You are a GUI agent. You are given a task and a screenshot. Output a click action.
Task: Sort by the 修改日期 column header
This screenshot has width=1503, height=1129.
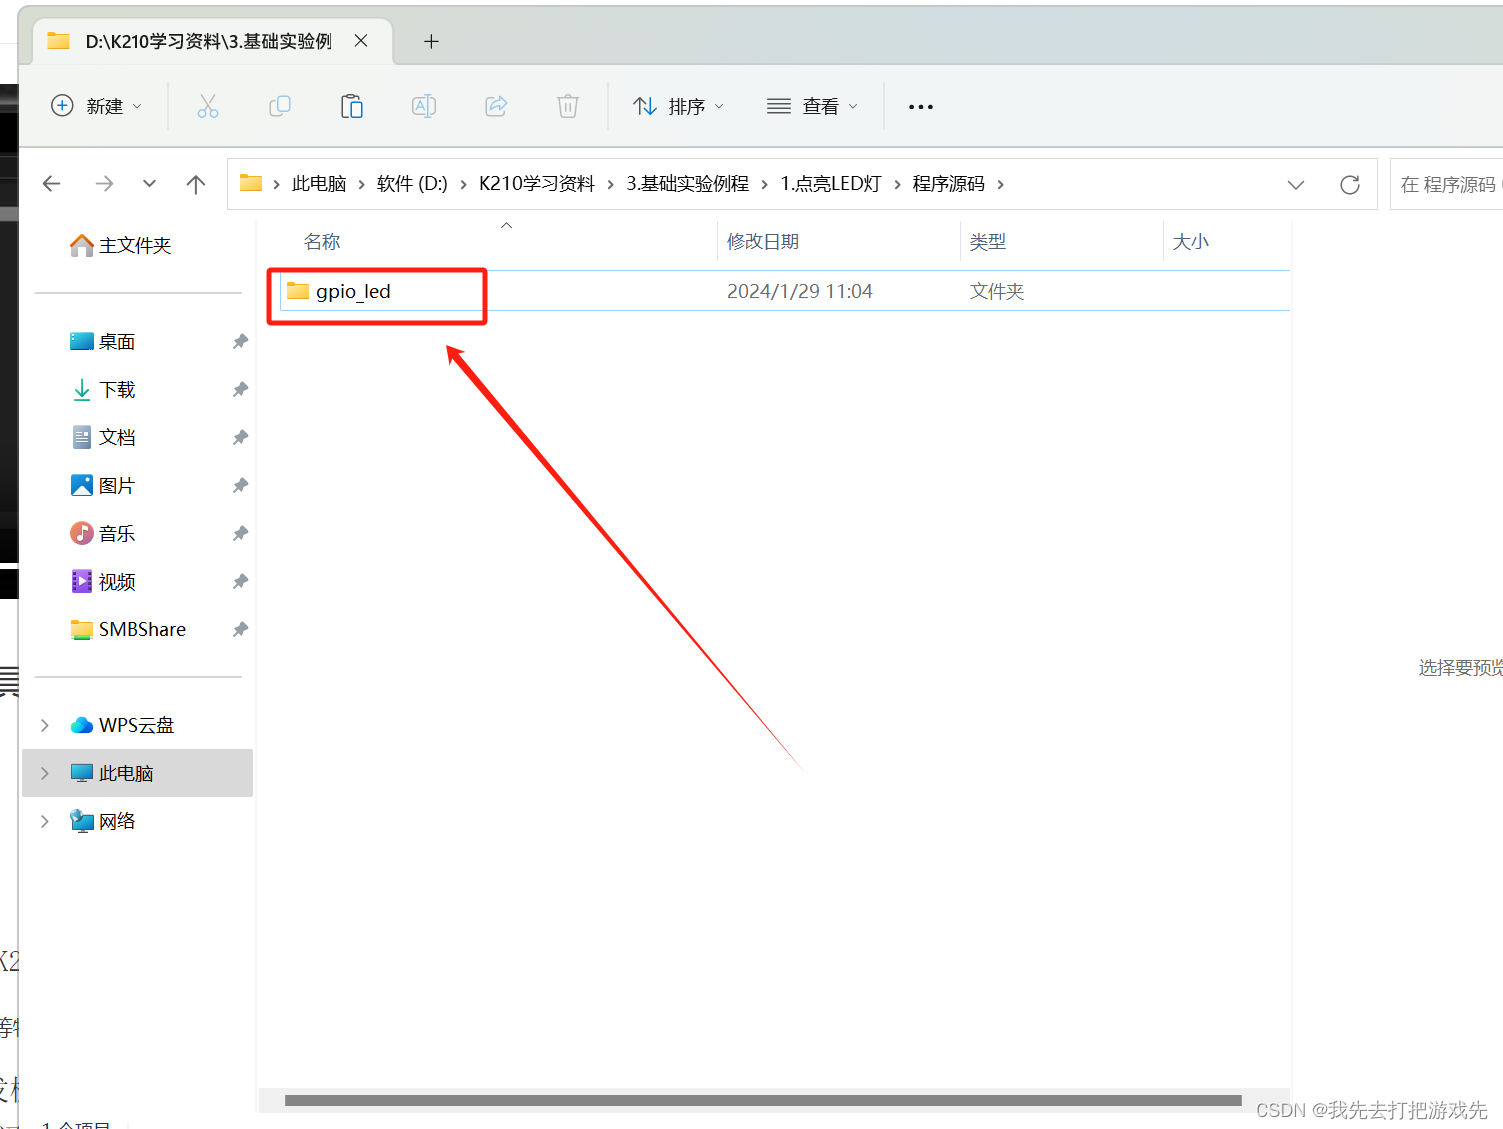tap(763, 242)
